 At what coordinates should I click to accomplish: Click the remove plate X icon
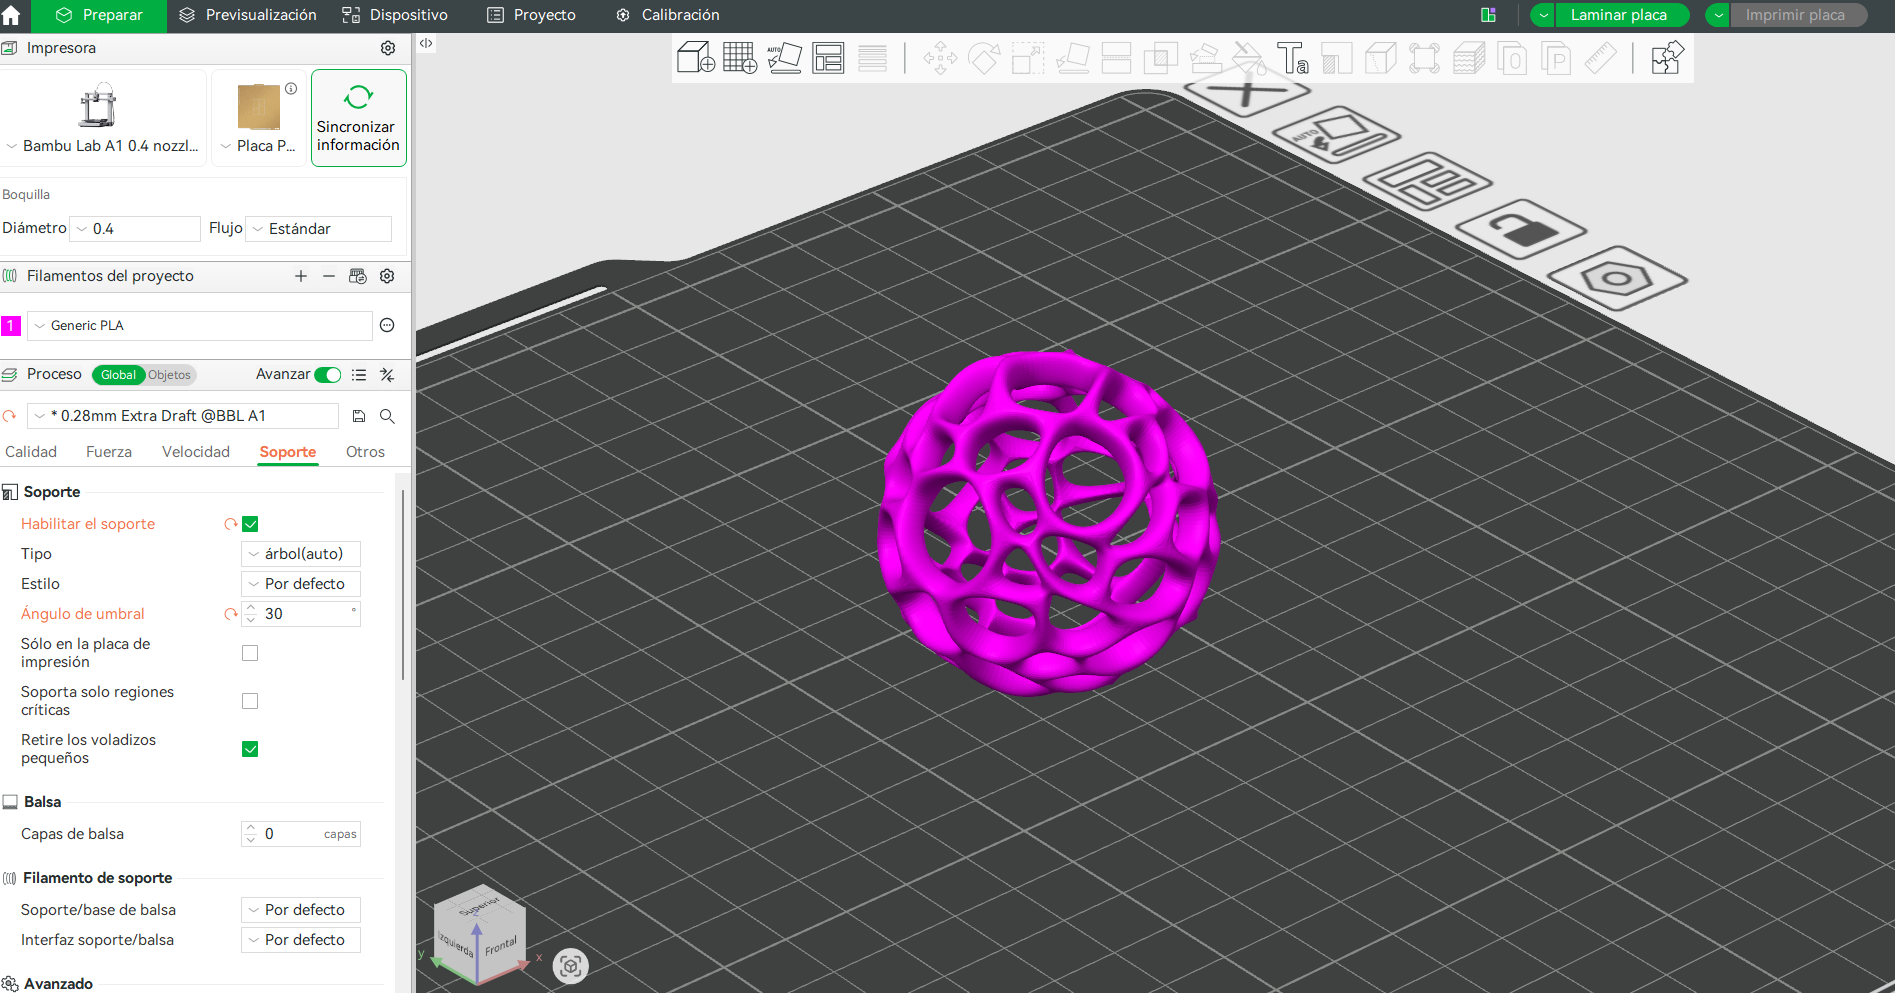pos(1247,94)
